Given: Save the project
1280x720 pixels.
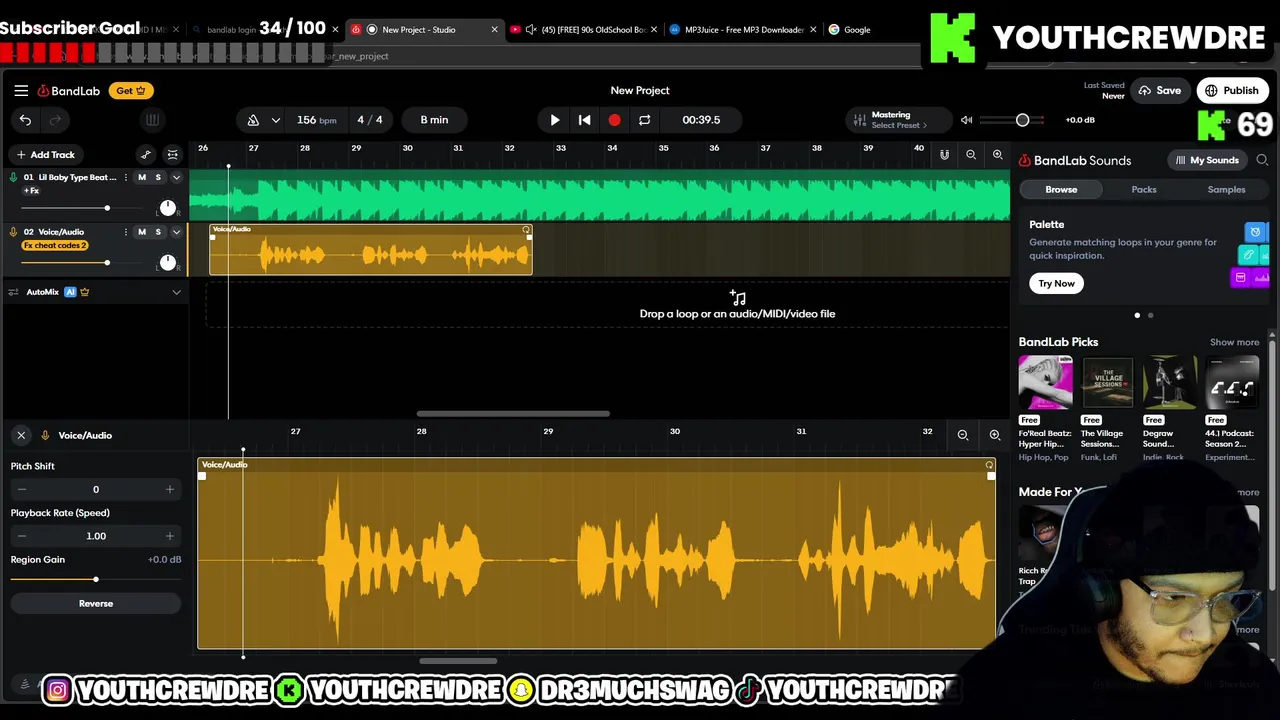Looking at the screenshot, I should [1159, 91].
